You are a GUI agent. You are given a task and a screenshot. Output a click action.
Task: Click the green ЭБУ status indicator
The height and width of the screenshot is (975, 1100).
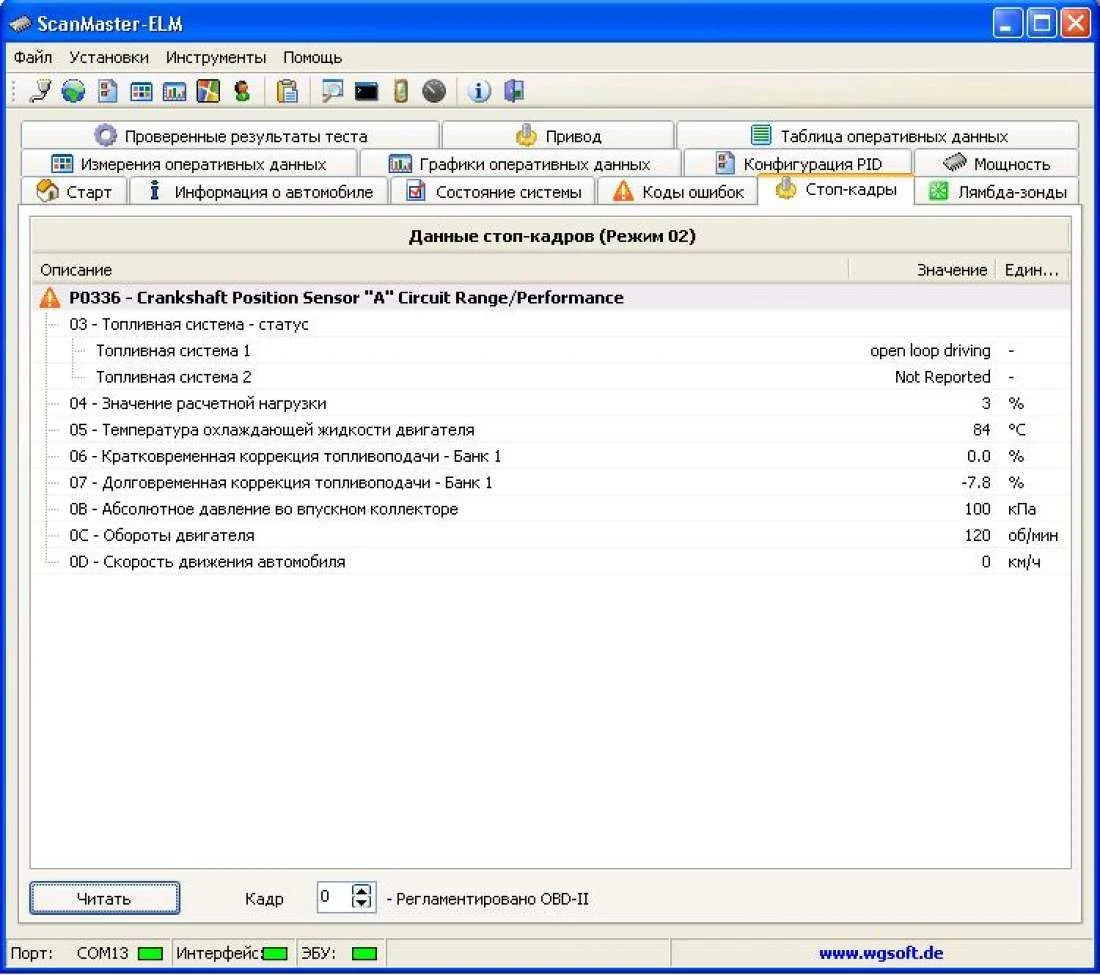point(364,953)
